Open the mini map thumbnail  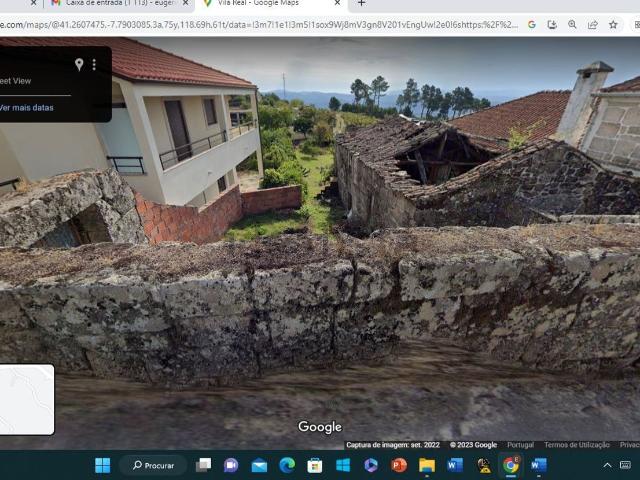tap(27, 399)
